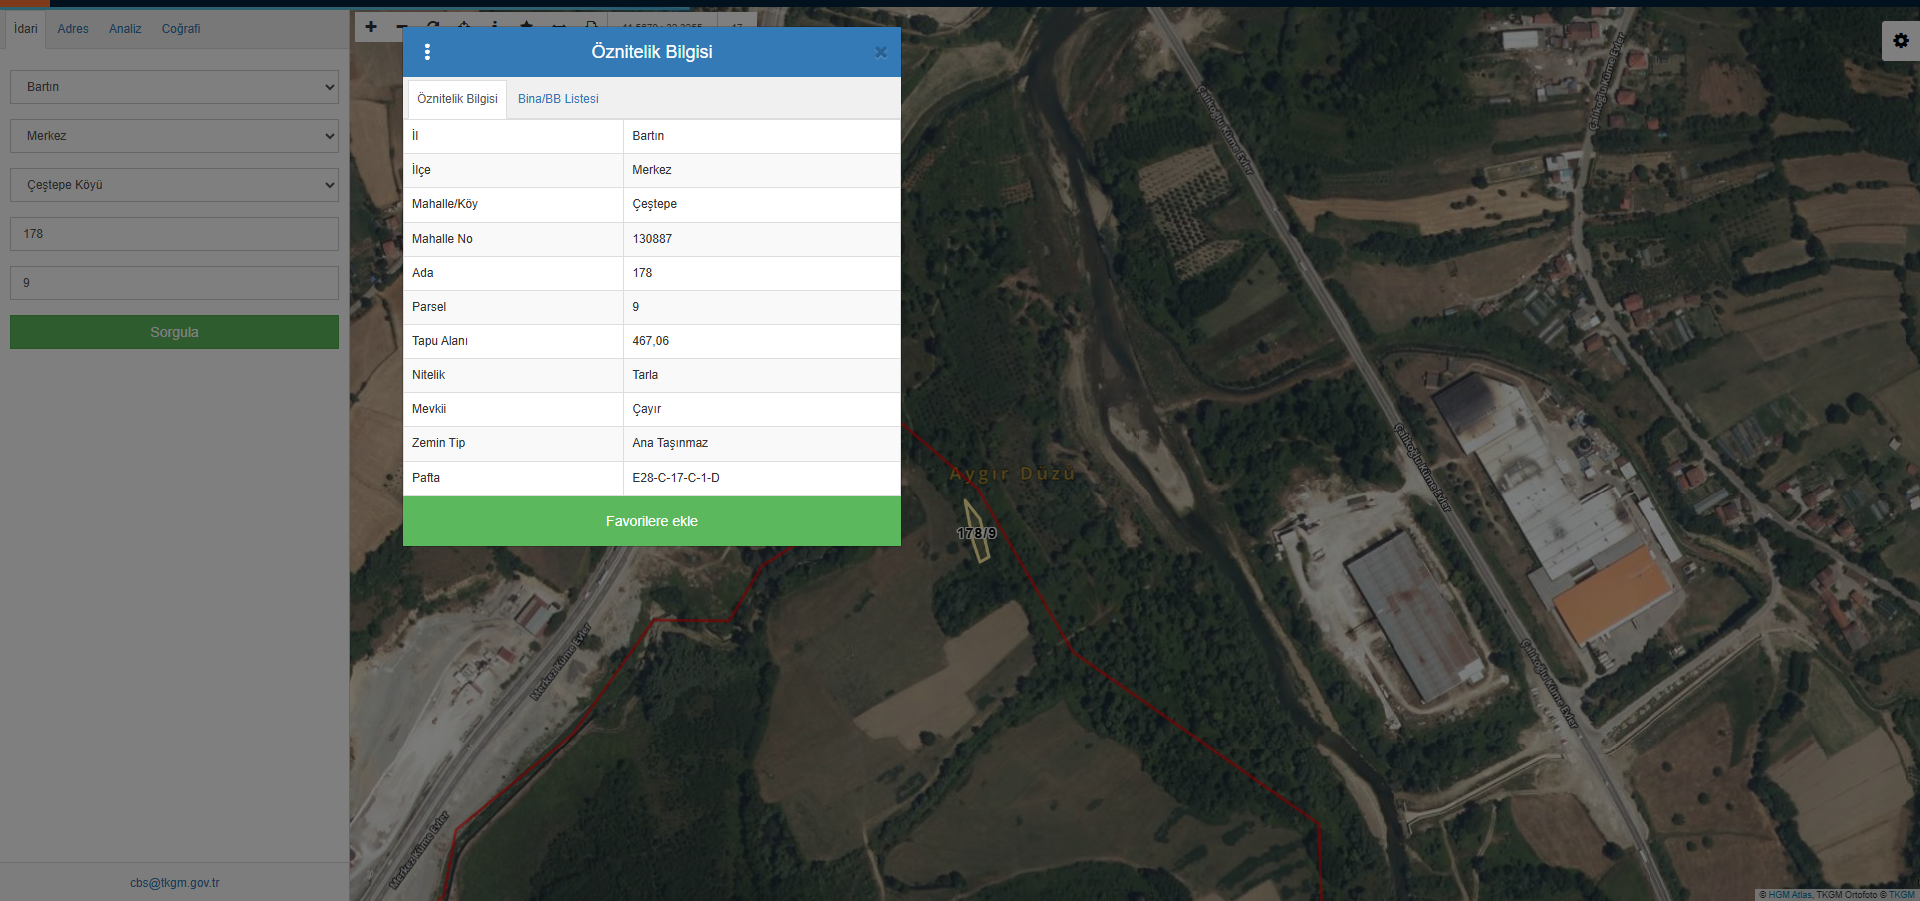Click the Favorilere ekle button
The image size is (1920, 901).
click(x=651, y=521)
